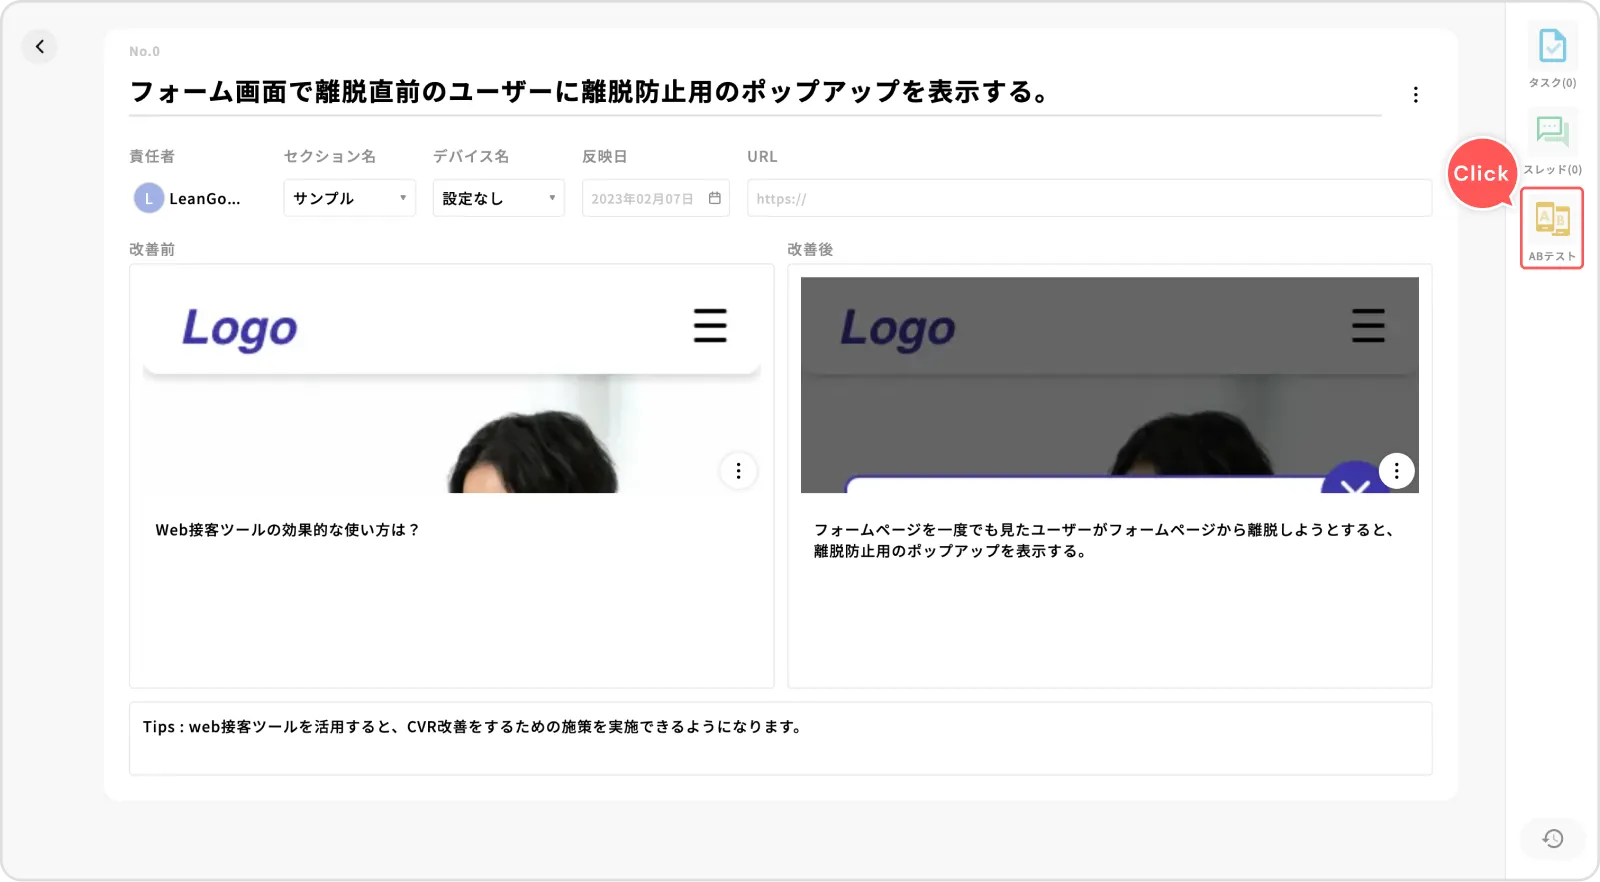Expand the 設定なし device dropdown

click(x=498, y=198)
